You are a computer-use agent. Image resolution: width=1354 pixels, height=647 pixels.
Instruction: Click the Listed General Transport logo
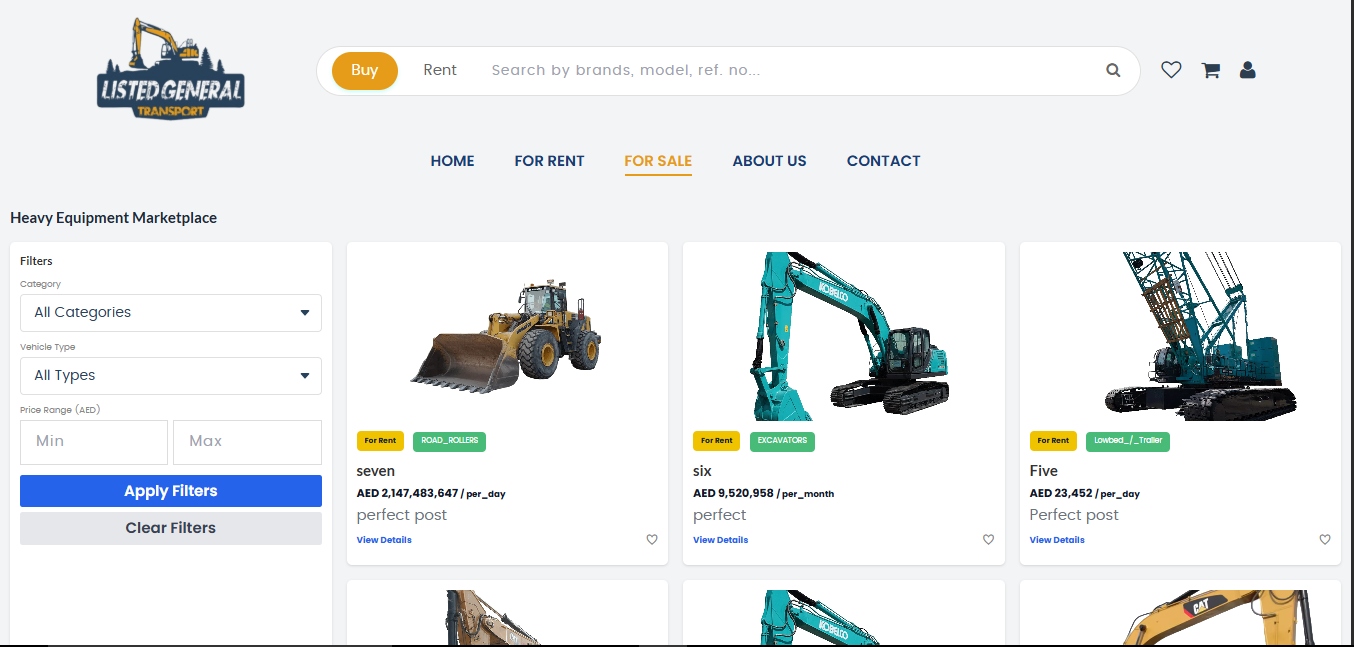tap(171, 68)
